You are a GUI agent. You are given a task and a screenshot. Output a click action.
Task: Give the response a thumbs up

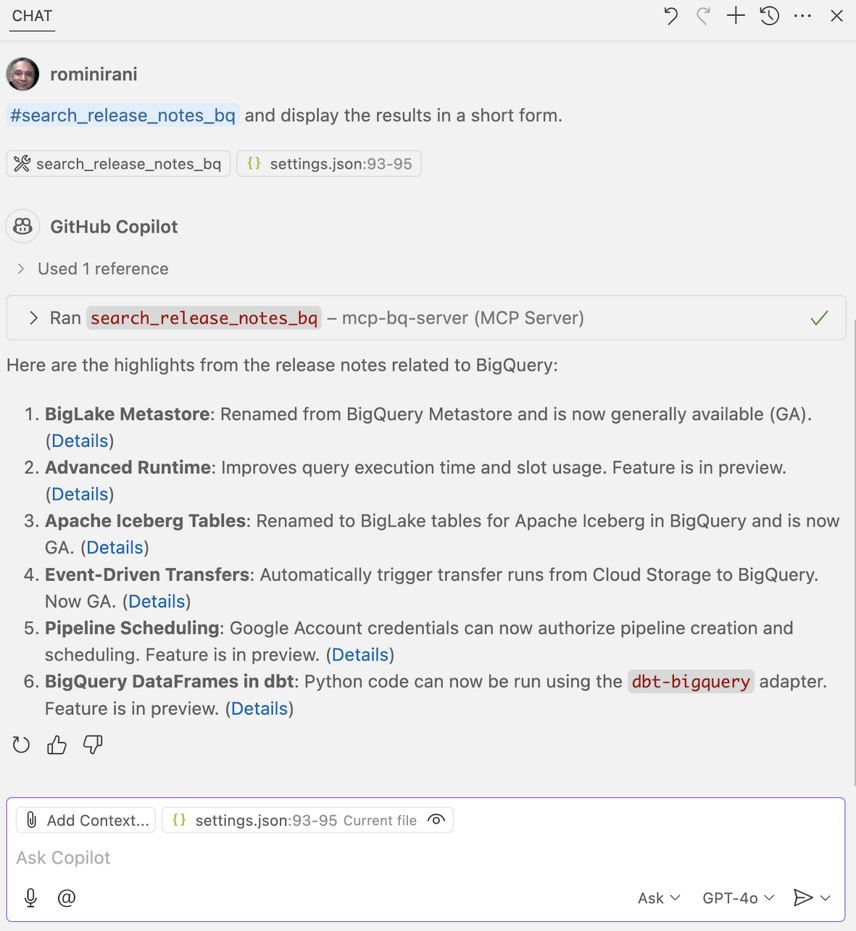click(x=56, y=744)
